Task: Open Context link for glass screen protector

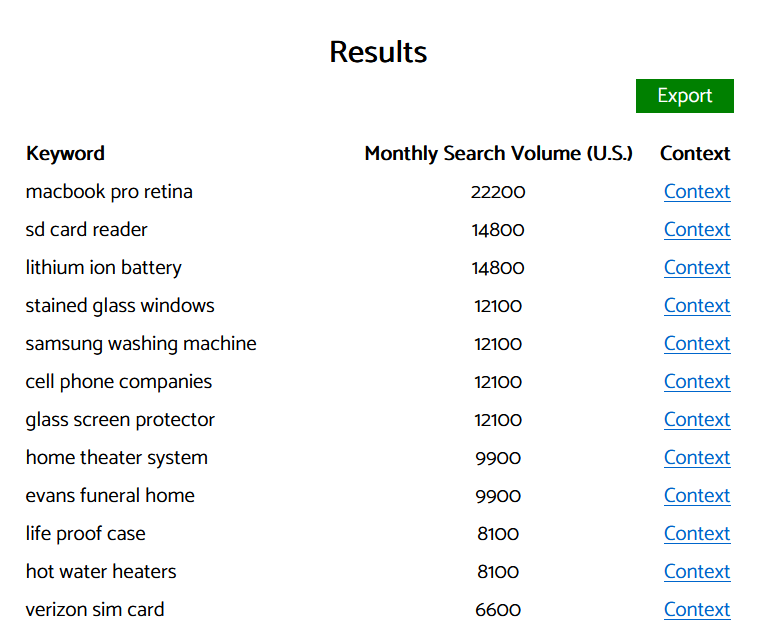Action: 696,420
